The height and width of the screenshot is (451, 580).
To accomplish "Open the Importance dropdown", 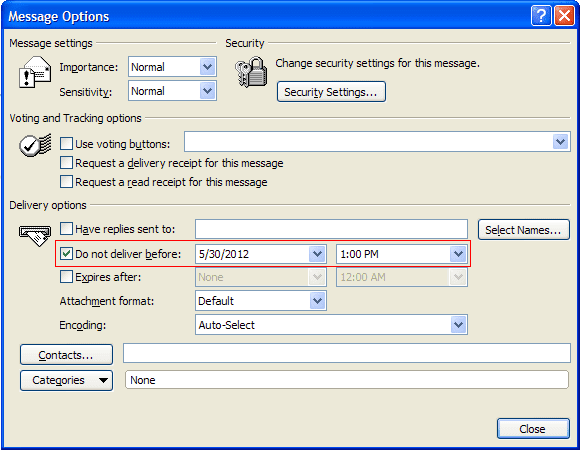I will (x=208, y=67).
